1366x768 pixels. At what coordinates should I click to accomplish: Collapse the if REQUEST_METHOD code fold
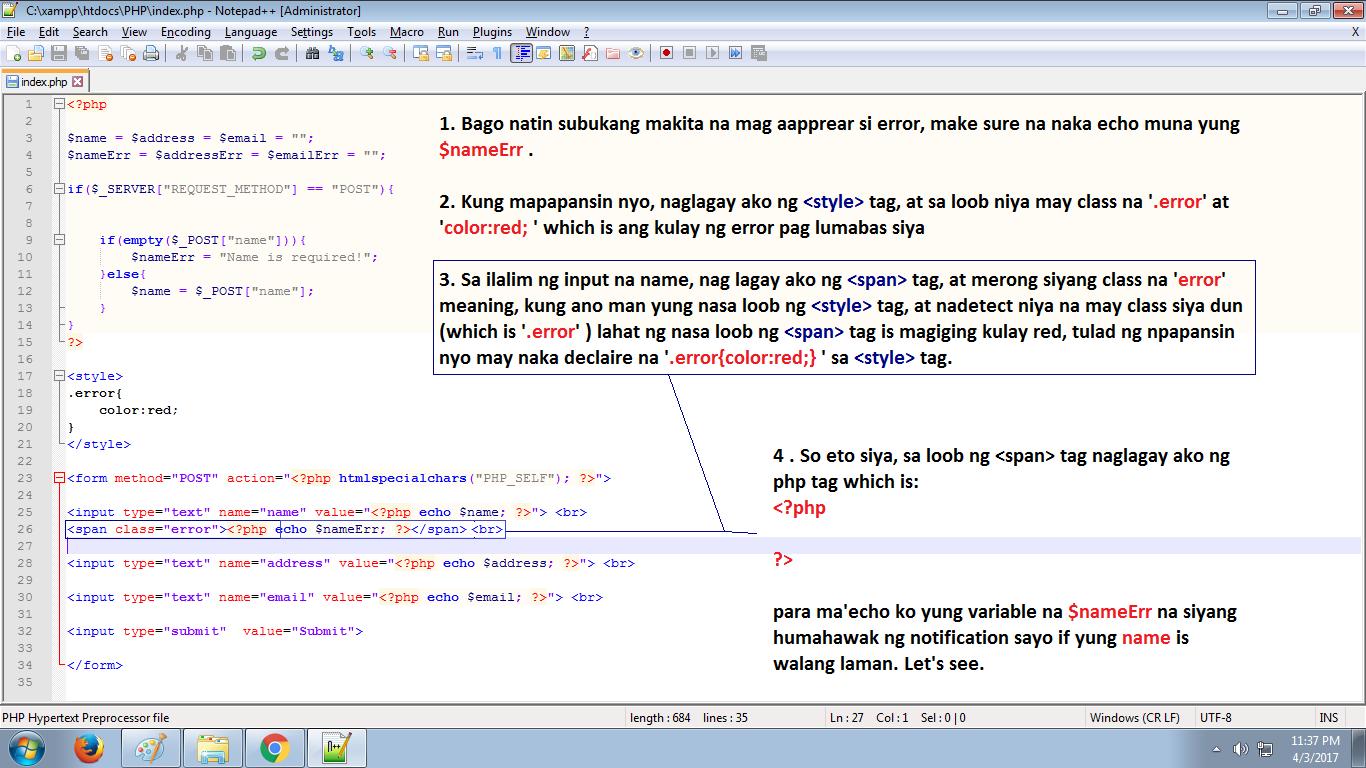(59, 189)
